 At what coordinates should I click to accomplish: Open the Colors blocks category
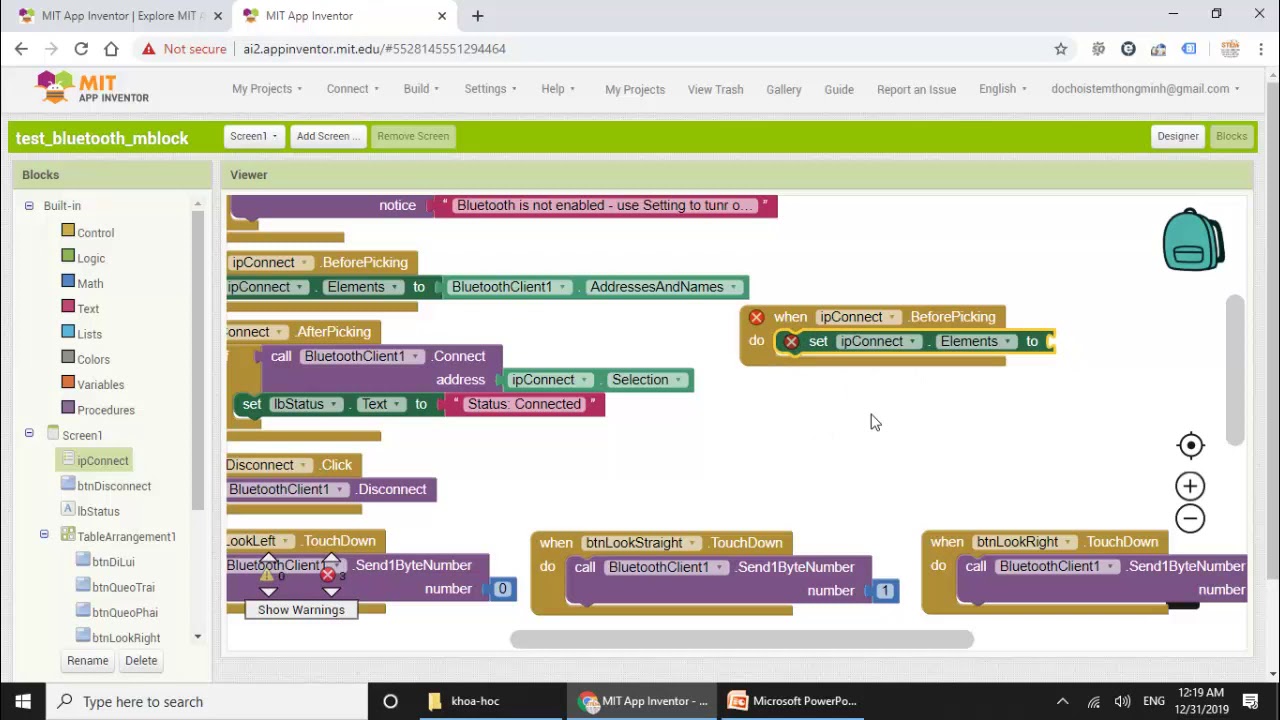pyautogui.click(x=93, y=359)
